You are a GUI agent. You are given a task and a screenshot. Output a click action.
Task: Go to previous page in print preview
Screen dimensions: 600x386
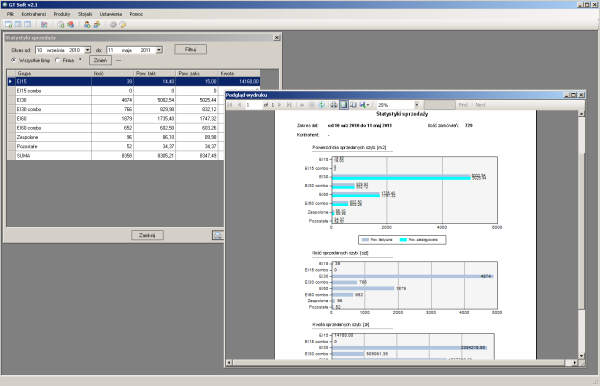point(239,105)
